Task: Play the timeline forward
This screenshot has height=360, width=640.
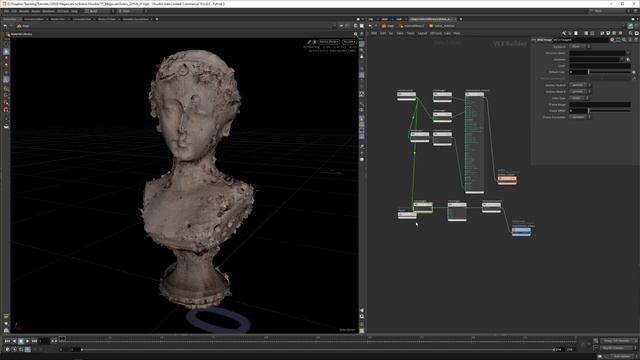Action: coord(27,341)
